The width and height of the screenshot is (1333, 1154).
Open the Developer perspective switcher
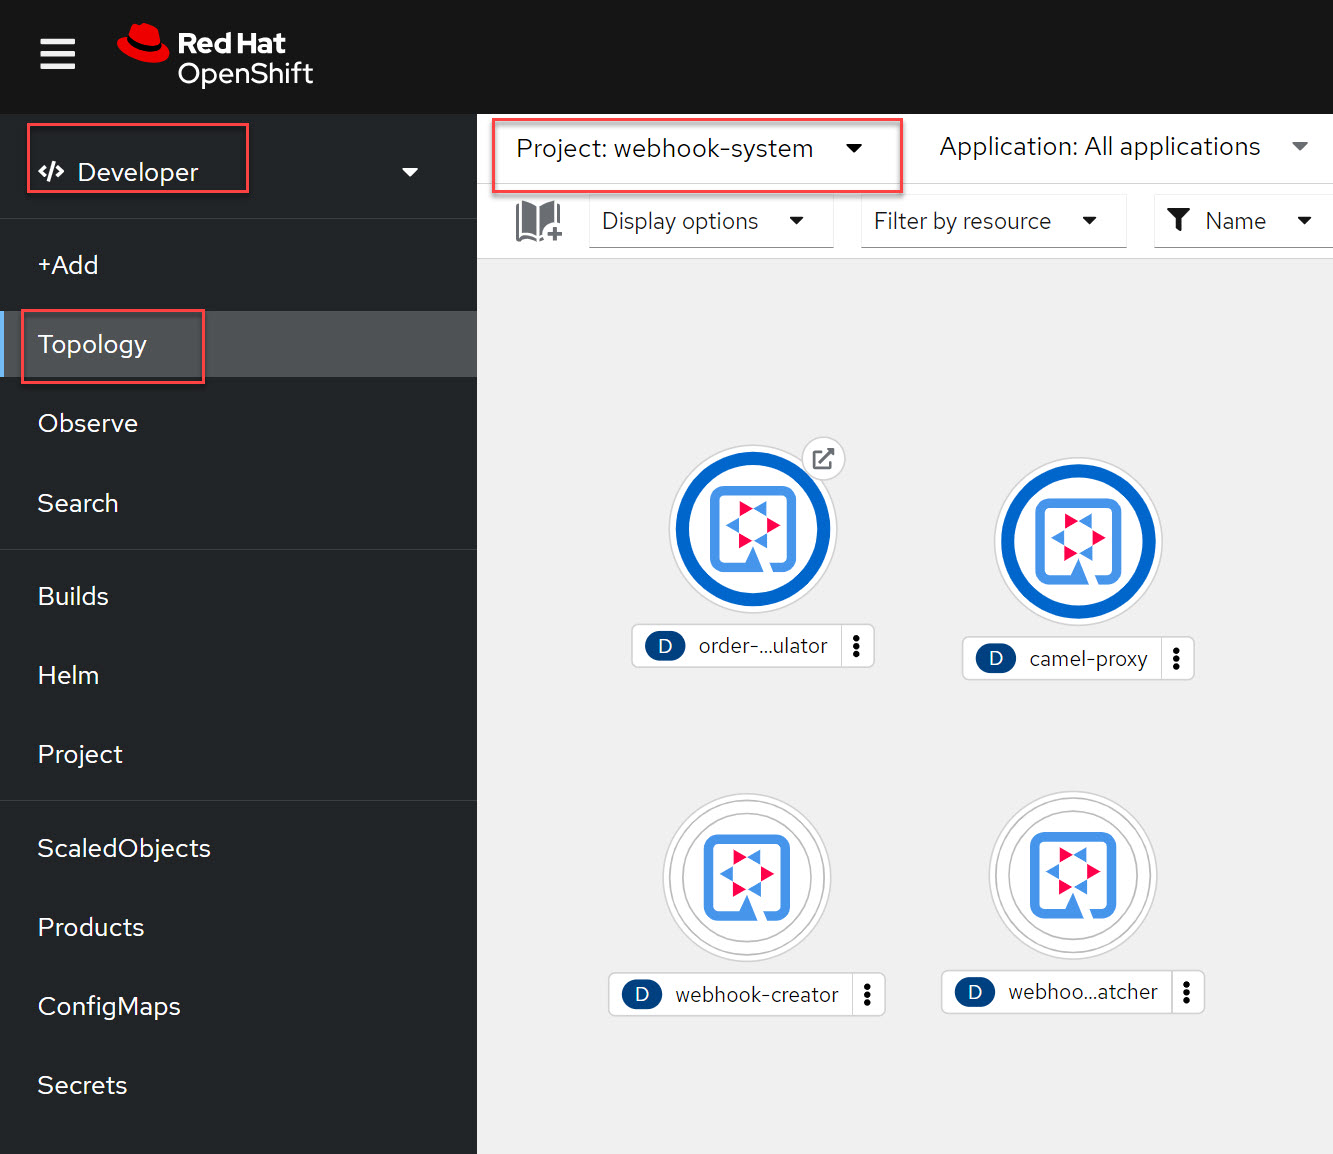click(228, 172)
